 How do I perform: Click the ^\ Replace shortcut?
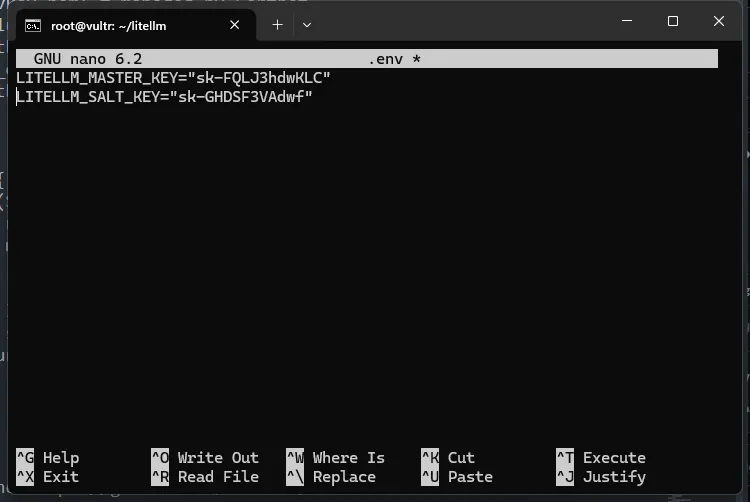click(331, 477)
